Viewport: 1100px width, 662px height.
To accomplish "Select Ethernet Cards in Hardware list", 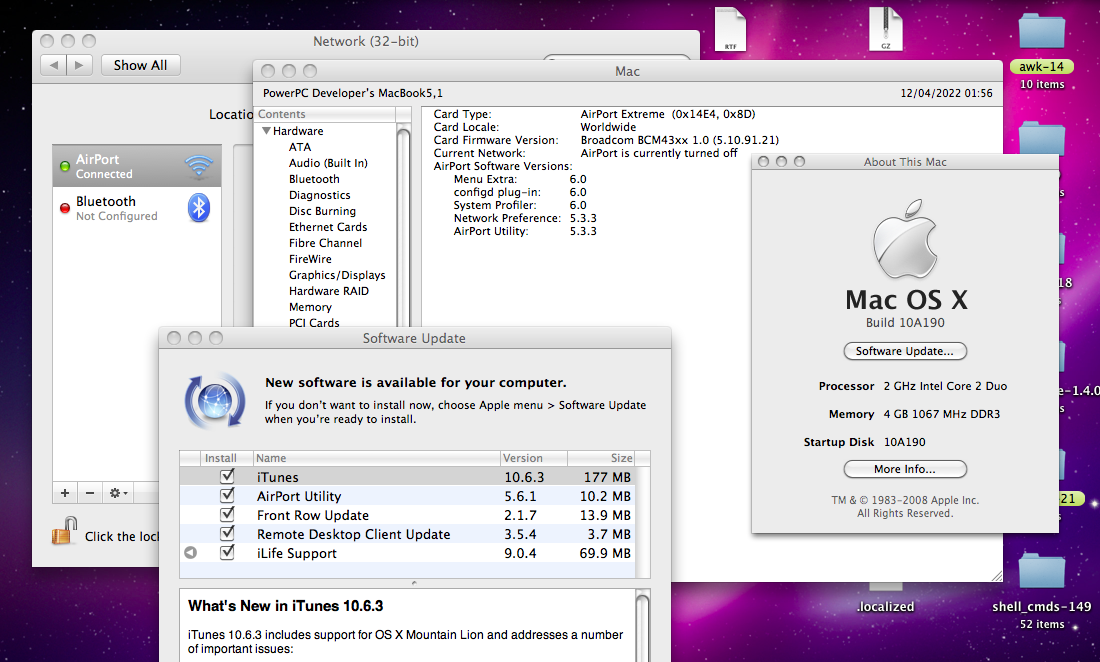I will (328, 227).
